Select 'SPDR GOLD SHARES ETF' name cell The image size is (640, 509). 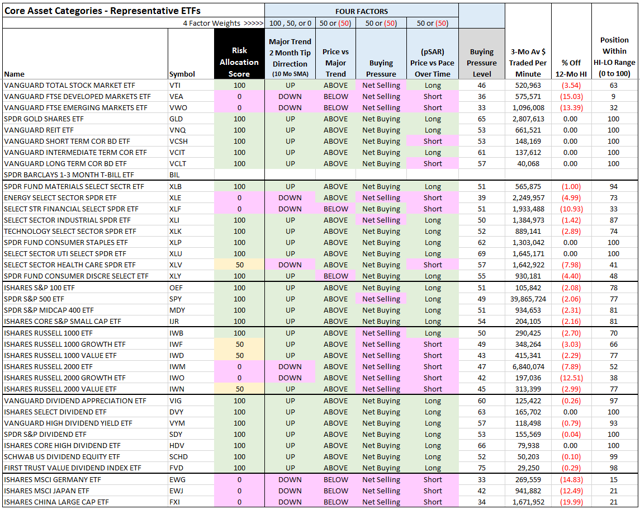[x=44, y=119]
